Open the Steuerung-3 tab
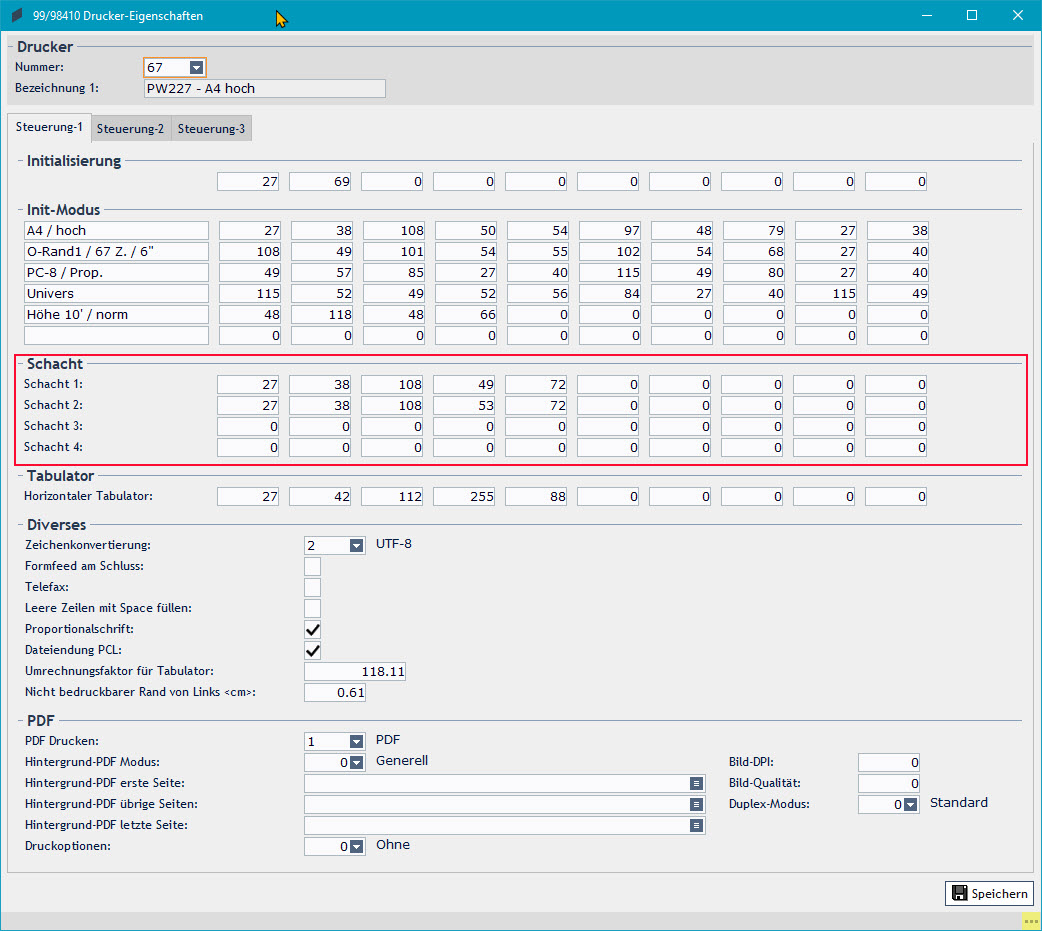 pos(211,129)
